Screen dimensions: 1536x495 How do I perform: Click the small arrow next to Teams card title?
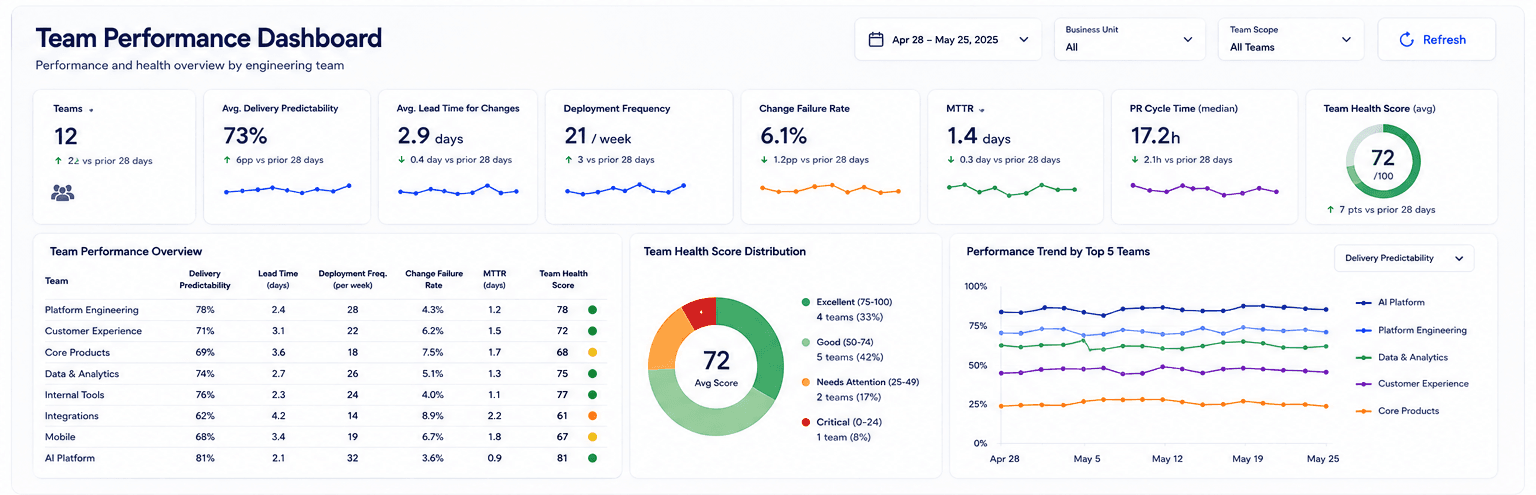[92, 110]
